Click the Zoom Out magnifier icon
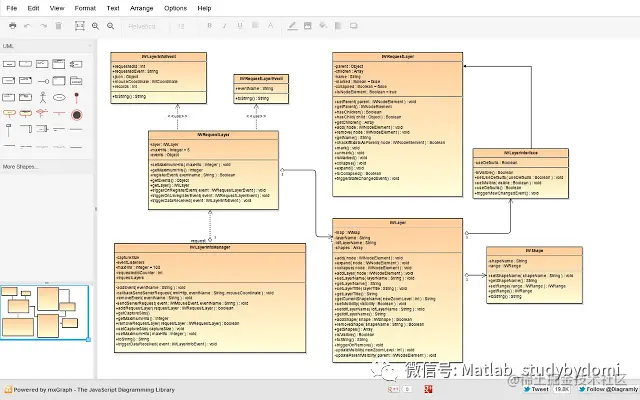This screenshot has height=400, width=640. click(x=110, y=26)
